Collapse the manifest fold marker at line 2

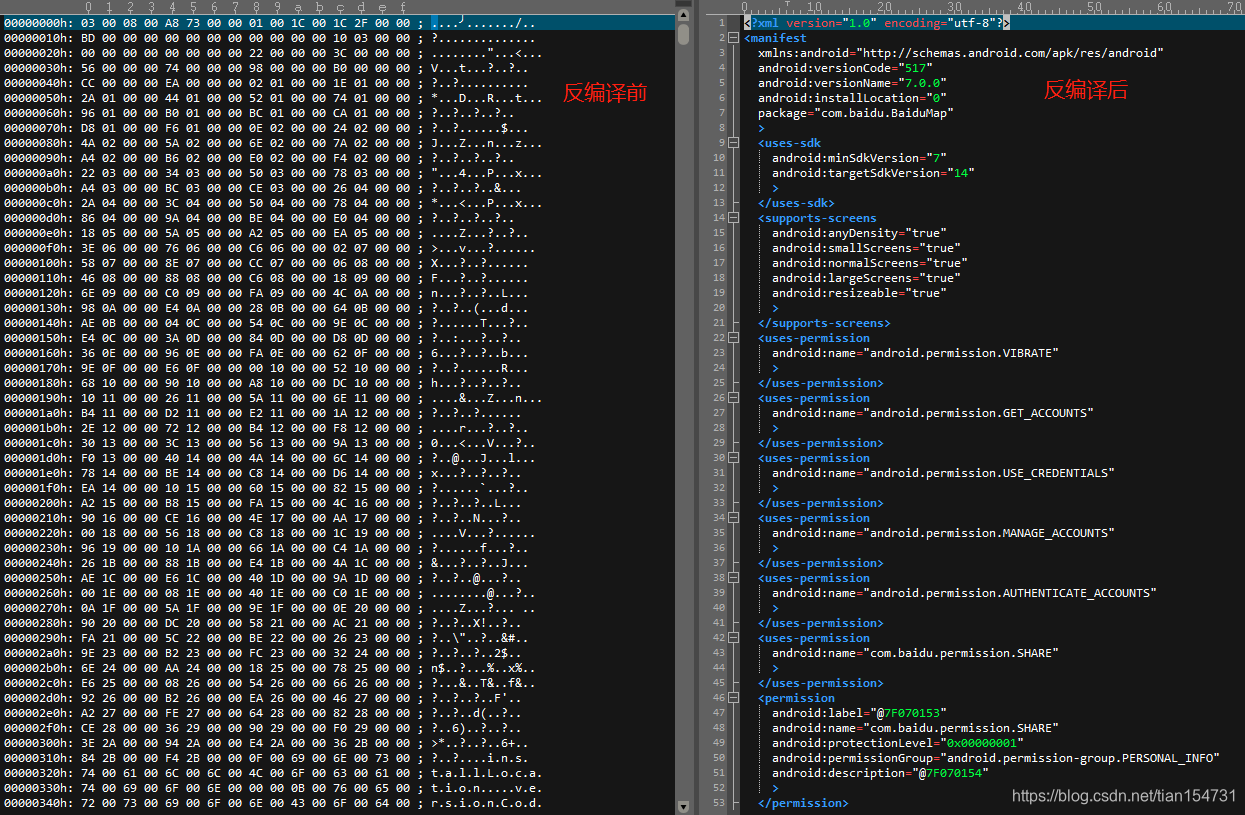click(x=735, y=38)
